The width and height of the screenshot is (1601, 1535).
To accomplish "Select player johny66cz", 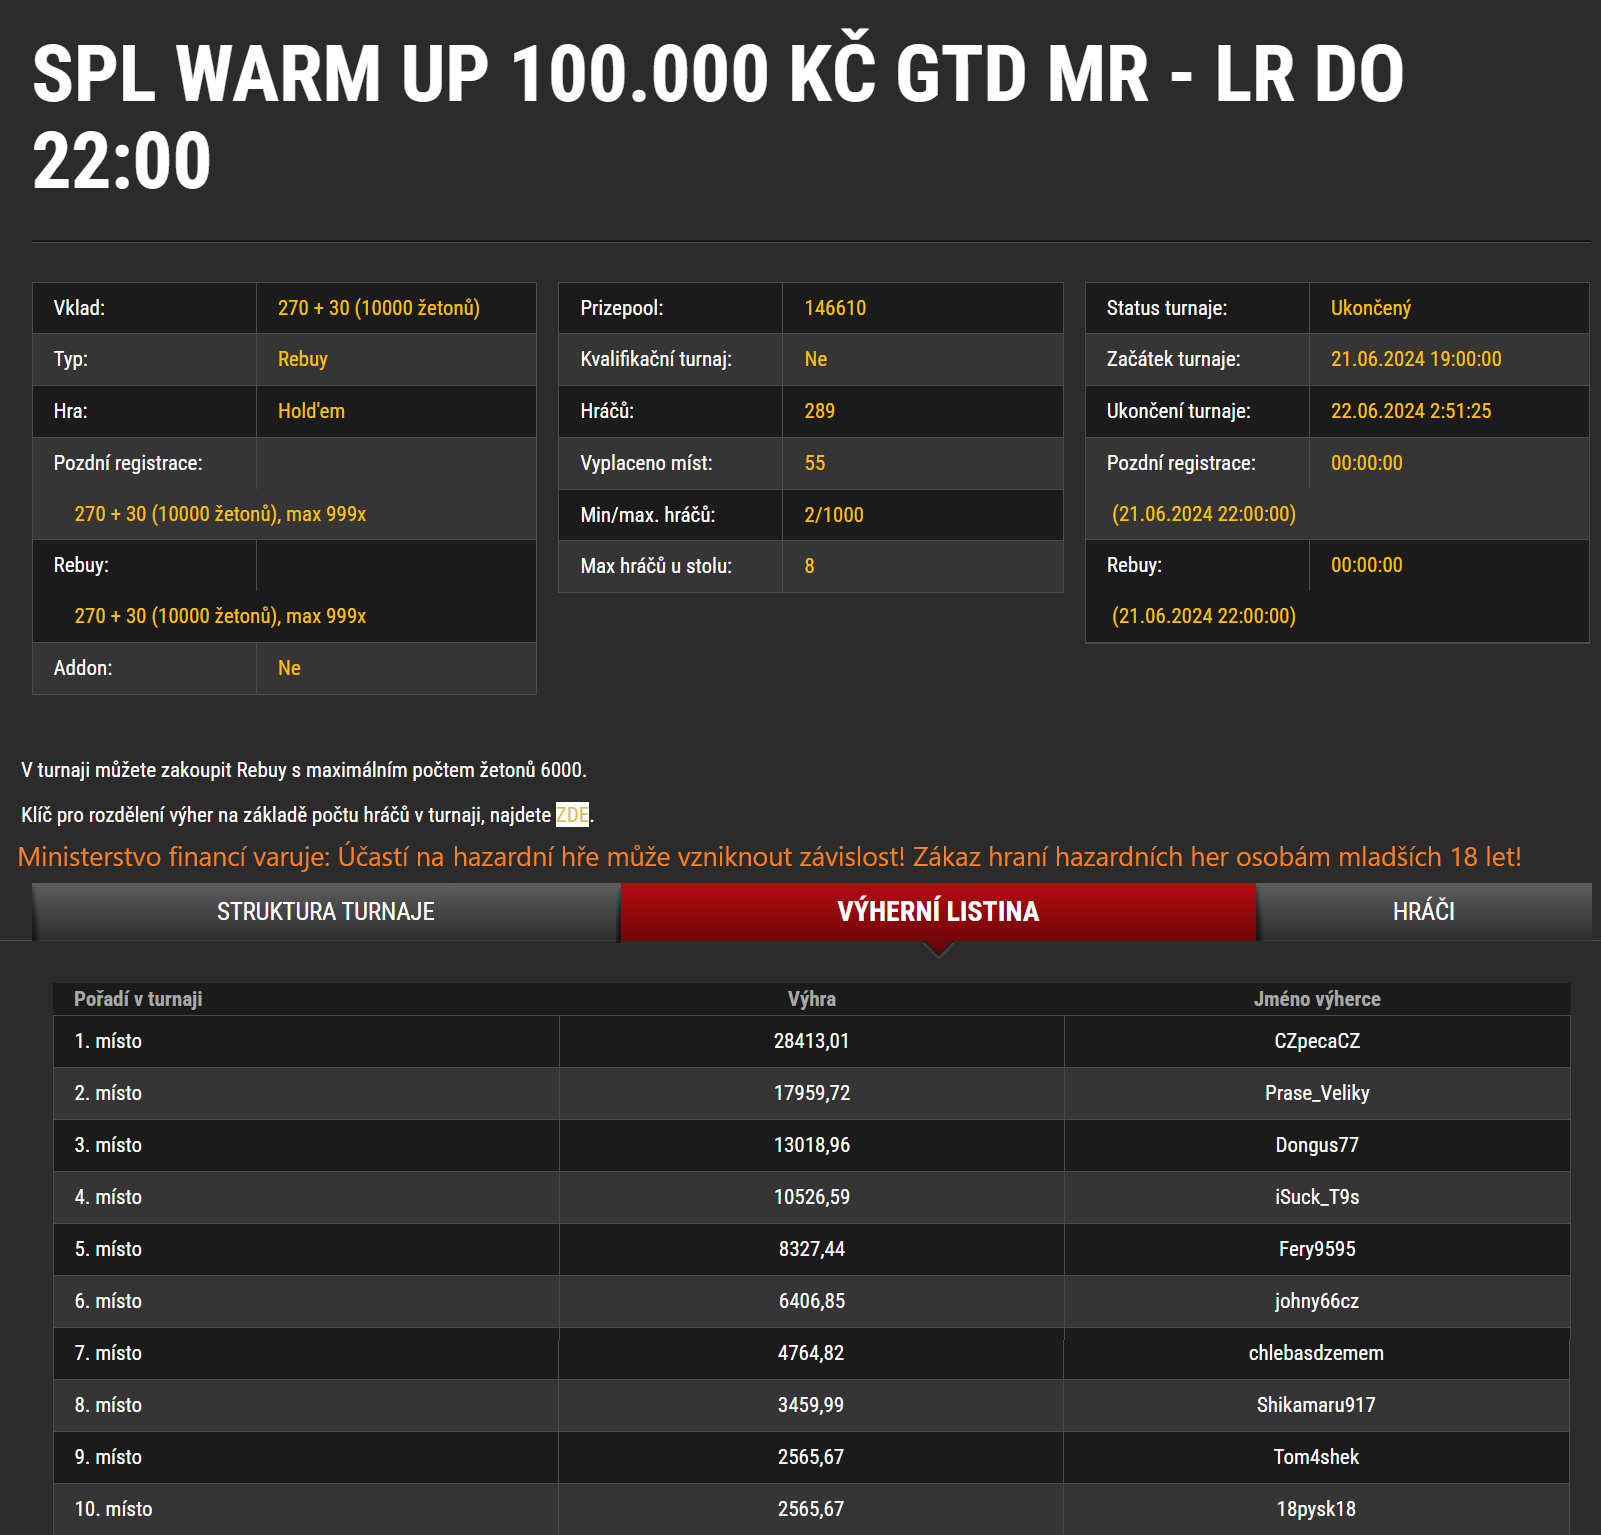I will 1317,1301.
